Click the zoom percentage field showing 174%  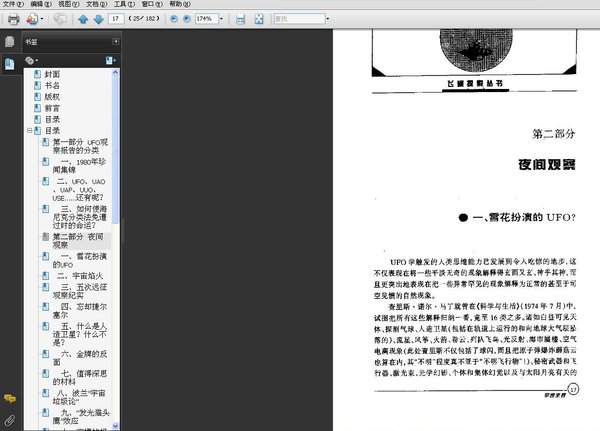[207, 18]
